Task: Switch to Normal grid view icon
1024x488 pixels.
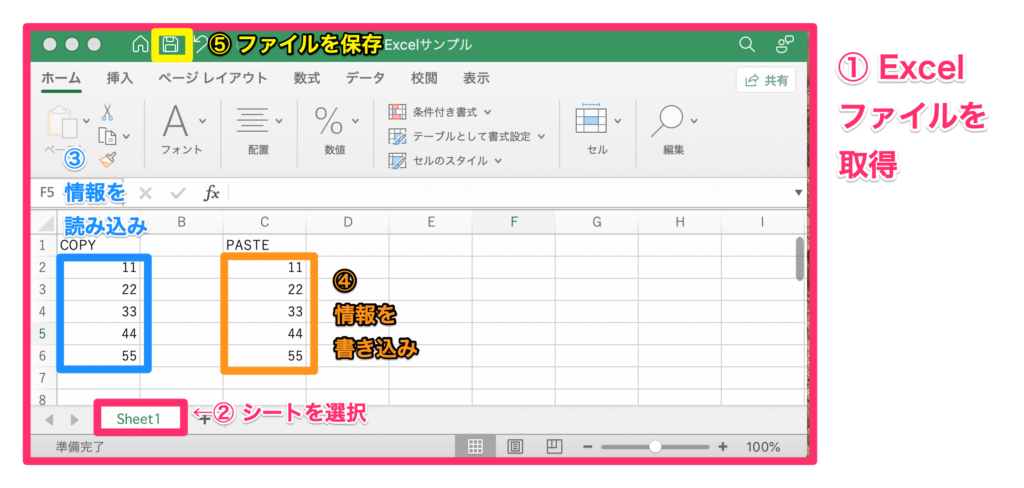Action: click(475, 447)
